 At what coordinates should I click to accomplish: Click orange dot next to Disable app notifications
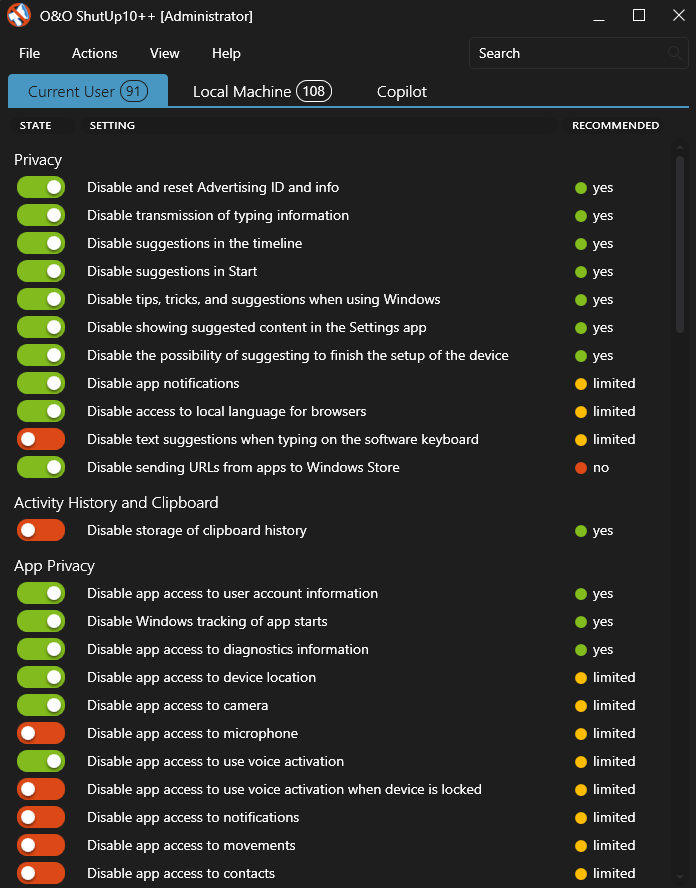coord(580,384)
